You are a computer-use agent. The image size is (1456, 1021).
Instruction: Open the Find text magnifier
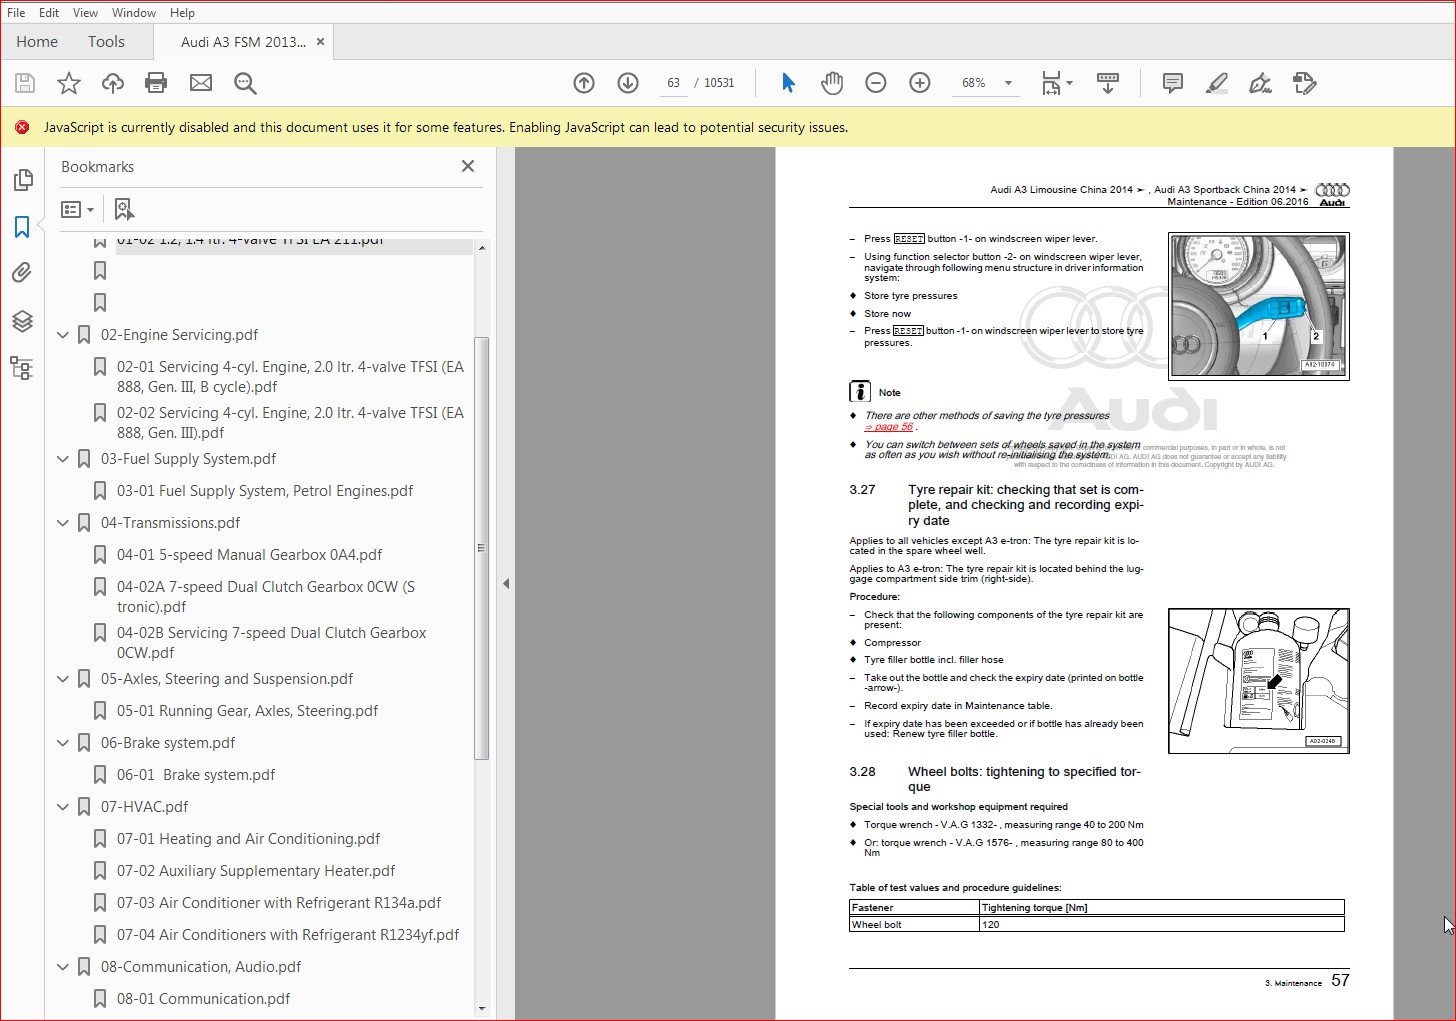pyautogui.click(x=245, y=83)
